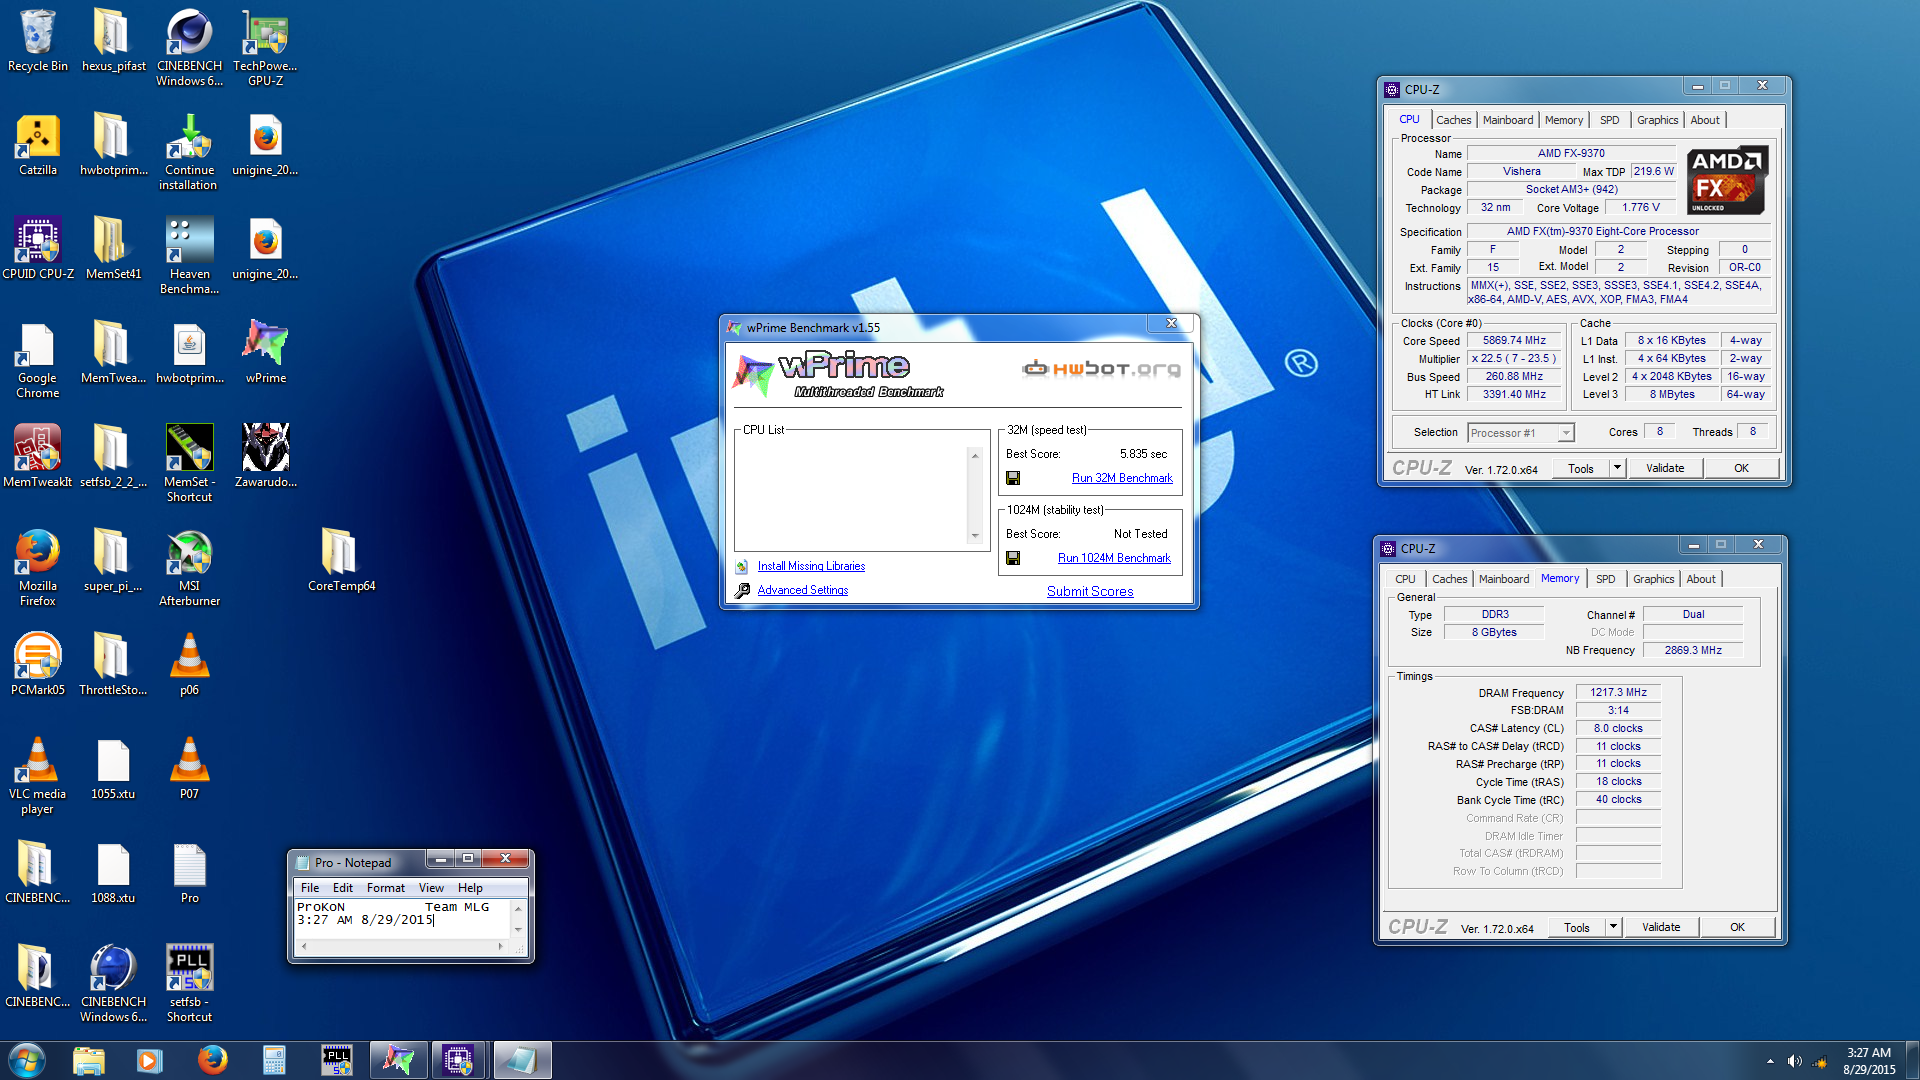Open the CINEBENCH Windows 64 shortcut beside hexus_pifast

(189, 47)
